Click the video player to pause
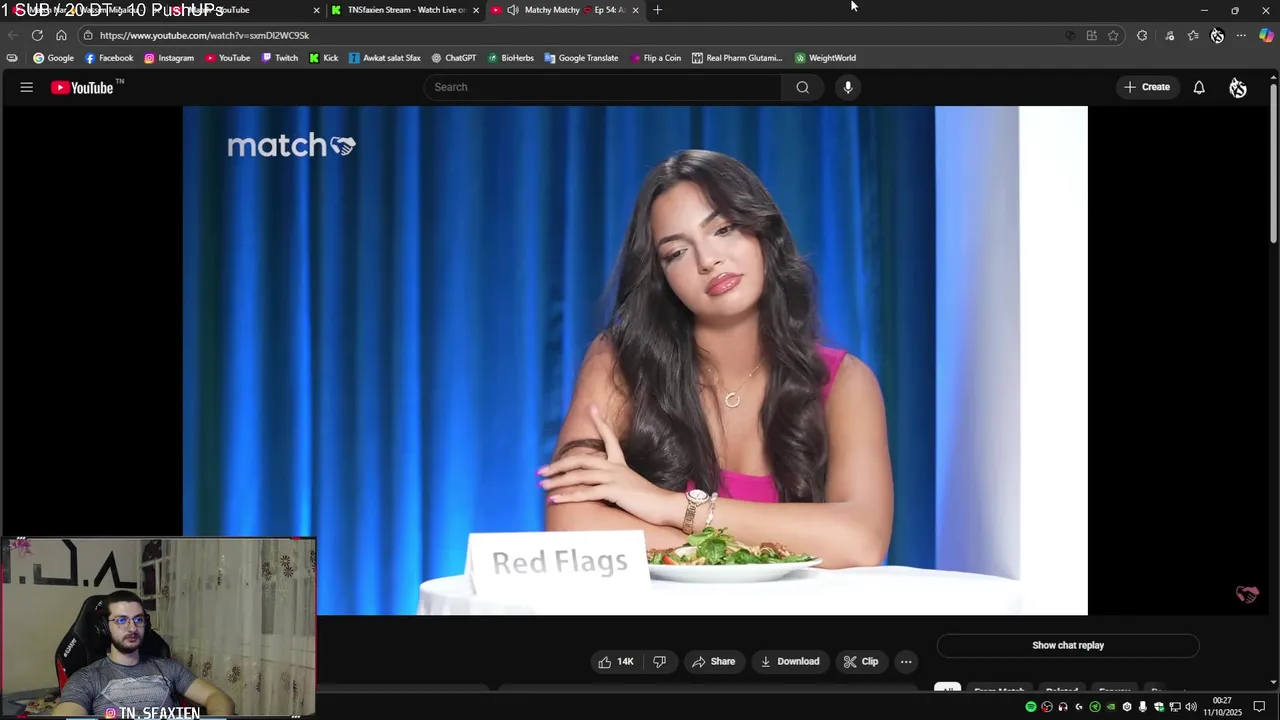Viewport: 1280px width, 720px height. 635,360
